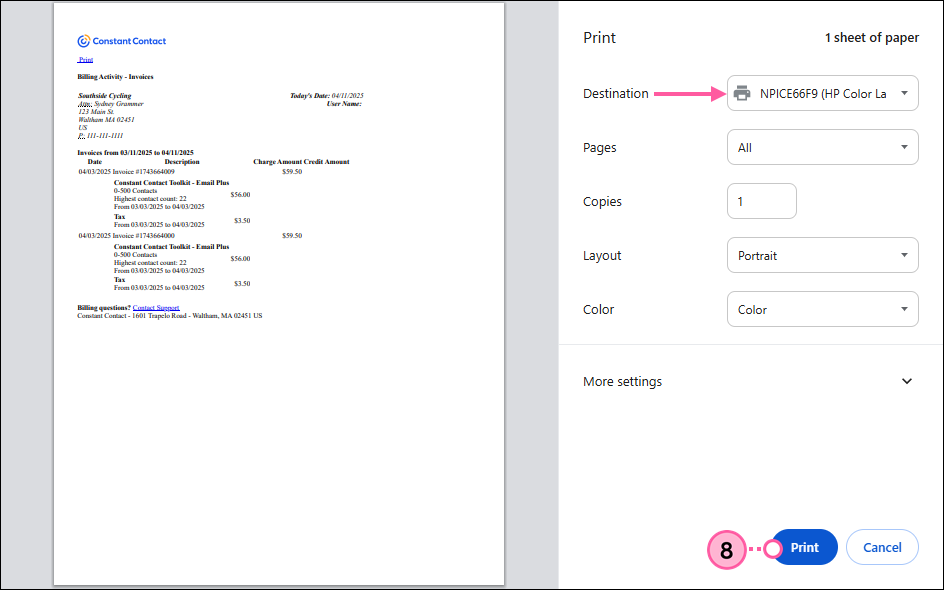Click Invoices from 03/11/2025 to 04/11/2025 text
The height and width of the screenshot is (590, 944).
pyautogui.click(x=135, y=153)
